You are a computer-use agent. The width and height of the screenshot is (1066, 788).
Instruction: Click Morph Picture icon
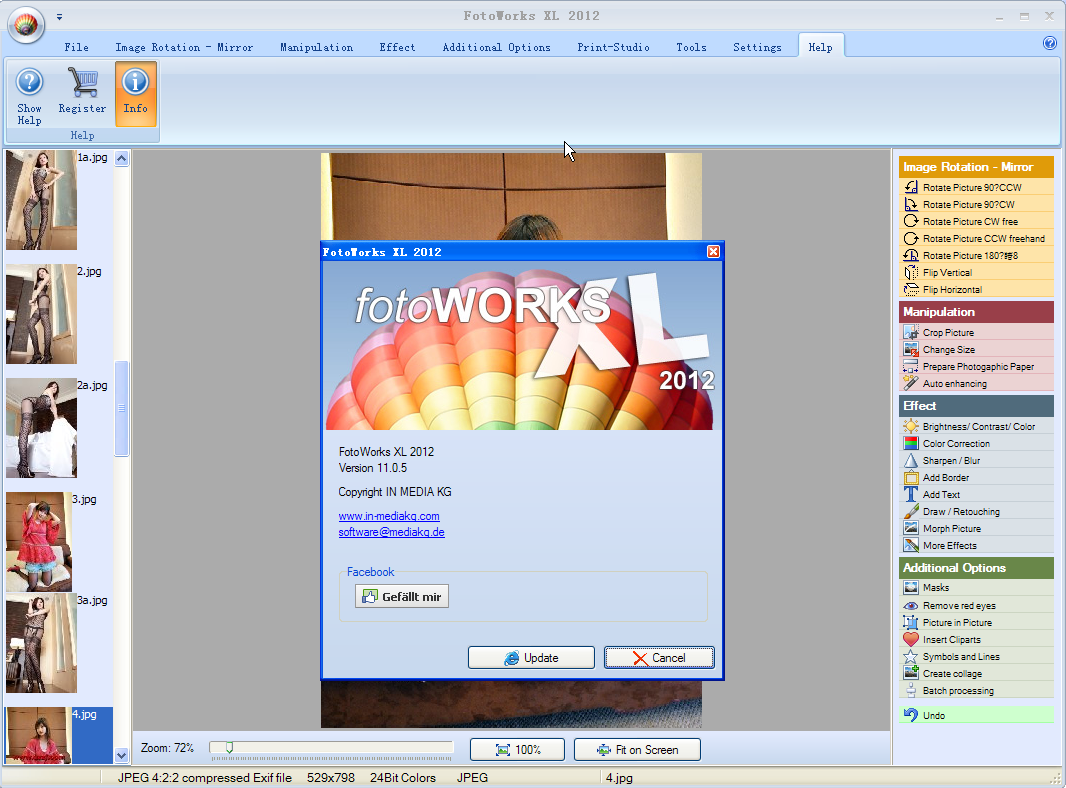click(x=911, y=528)
